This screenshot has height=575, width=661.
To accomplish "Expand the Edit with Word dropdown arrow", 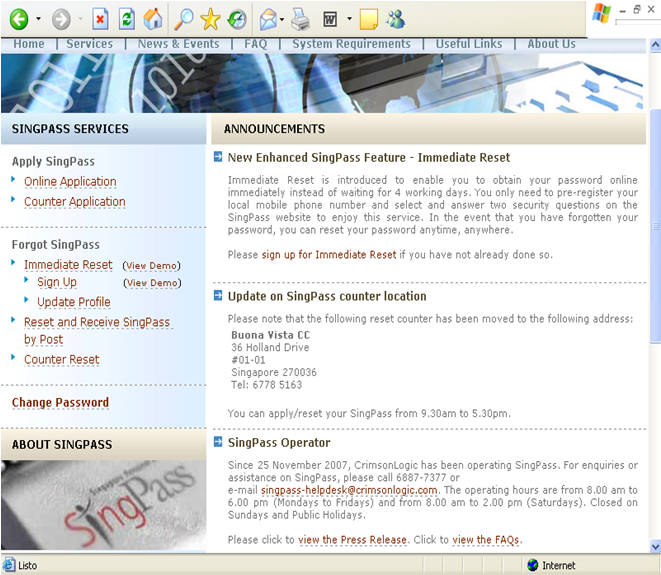I will [349, 19].
